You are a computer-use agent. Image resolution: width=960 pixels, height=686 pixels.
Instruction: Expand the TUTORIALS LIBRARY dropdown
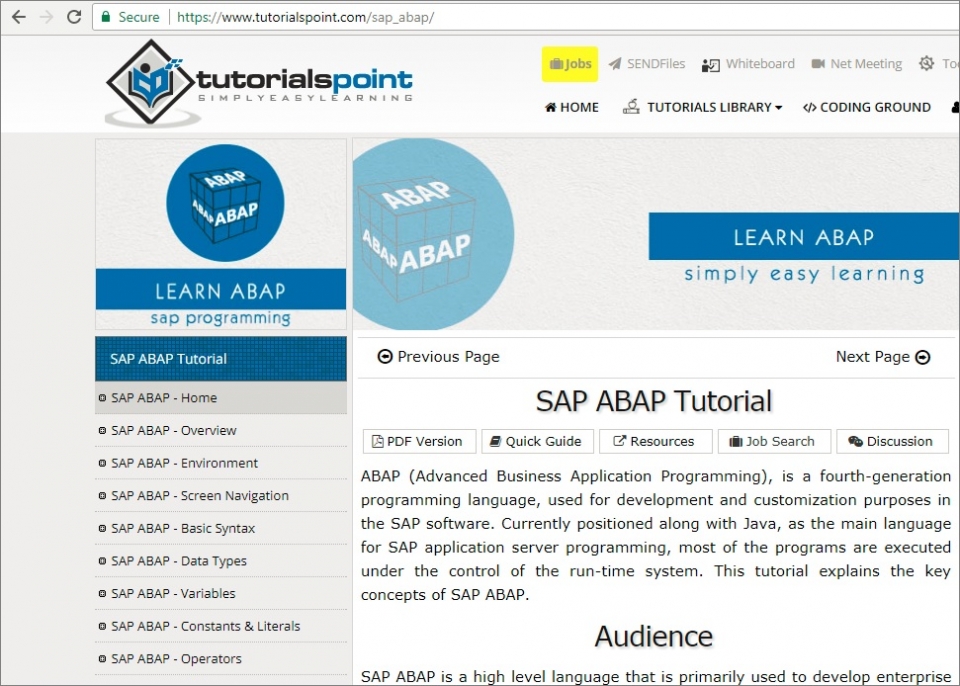tap(702, 107)
